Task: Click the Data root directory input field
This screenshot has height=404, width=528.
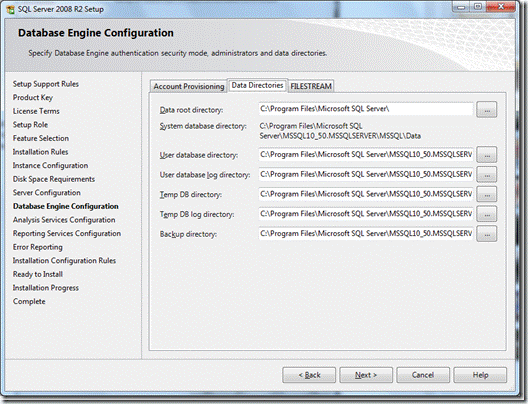Action: point(366,109)
